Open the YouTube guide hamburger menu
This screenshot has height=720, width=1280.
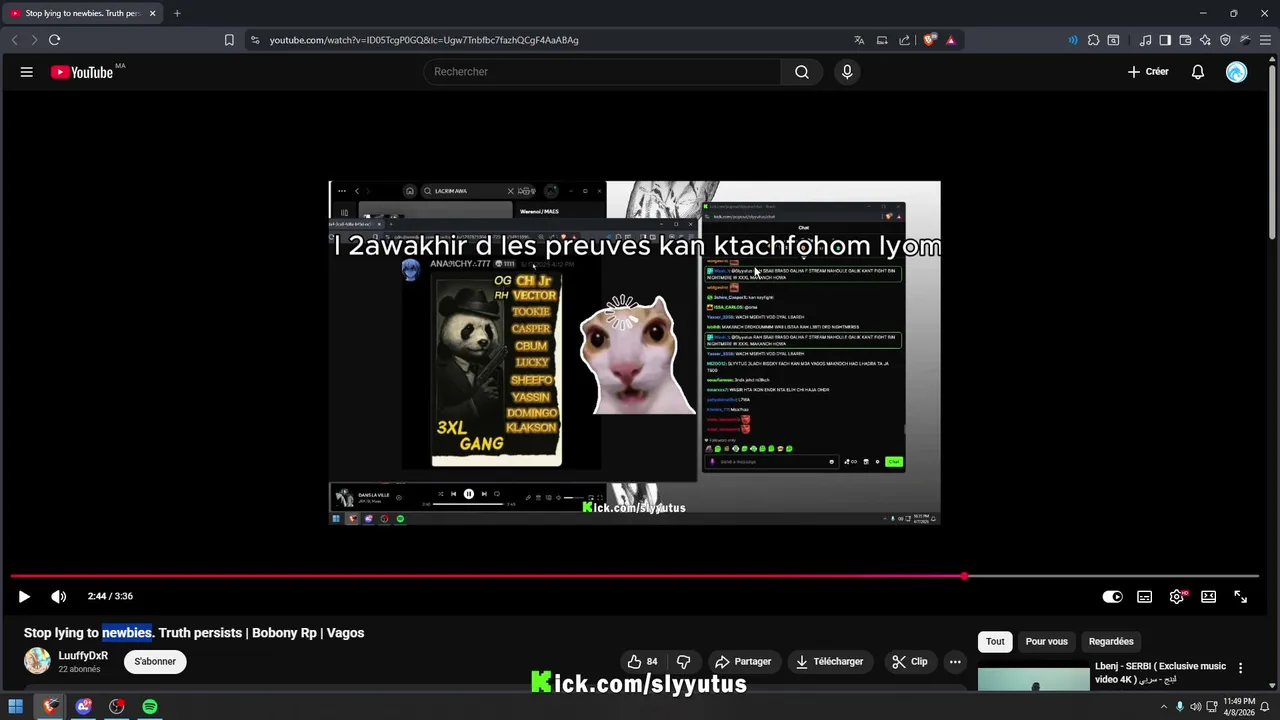point(27,72)
